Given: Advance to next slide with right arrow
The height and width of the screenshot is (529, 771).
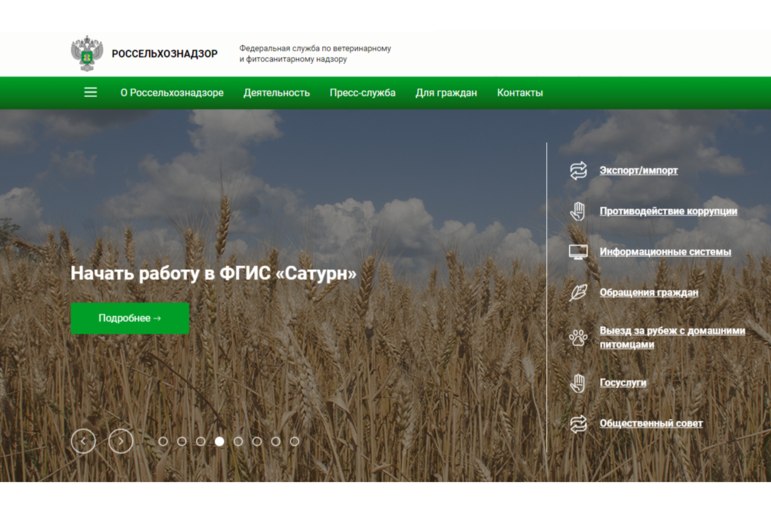Looking at the screenshot, I should (x=121, y=441).
